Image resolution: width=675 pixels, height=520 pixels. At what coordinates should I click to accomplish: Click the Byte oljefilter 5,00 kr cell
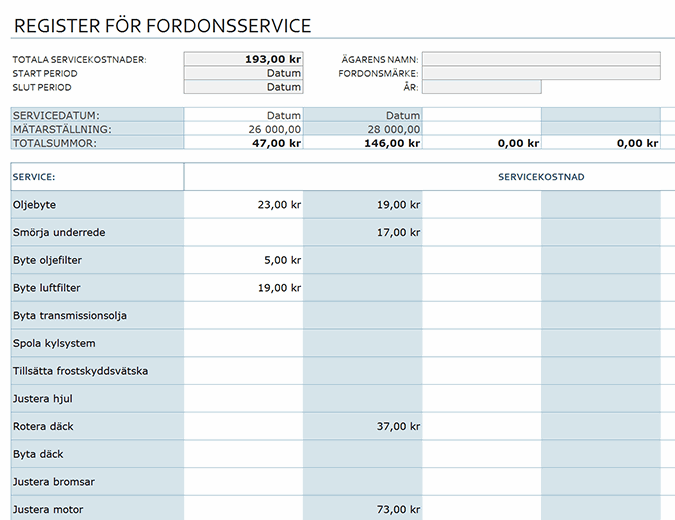tap(243, 260)
